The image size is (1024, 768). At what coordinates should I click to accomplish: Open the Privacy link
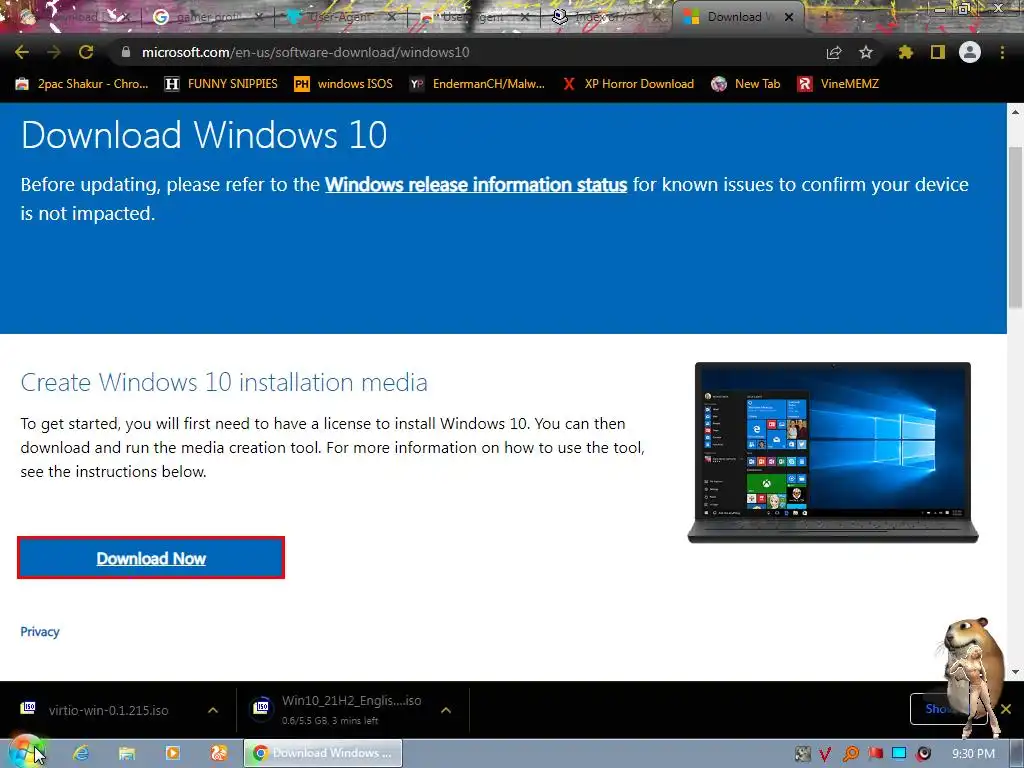tap(40, 632)
